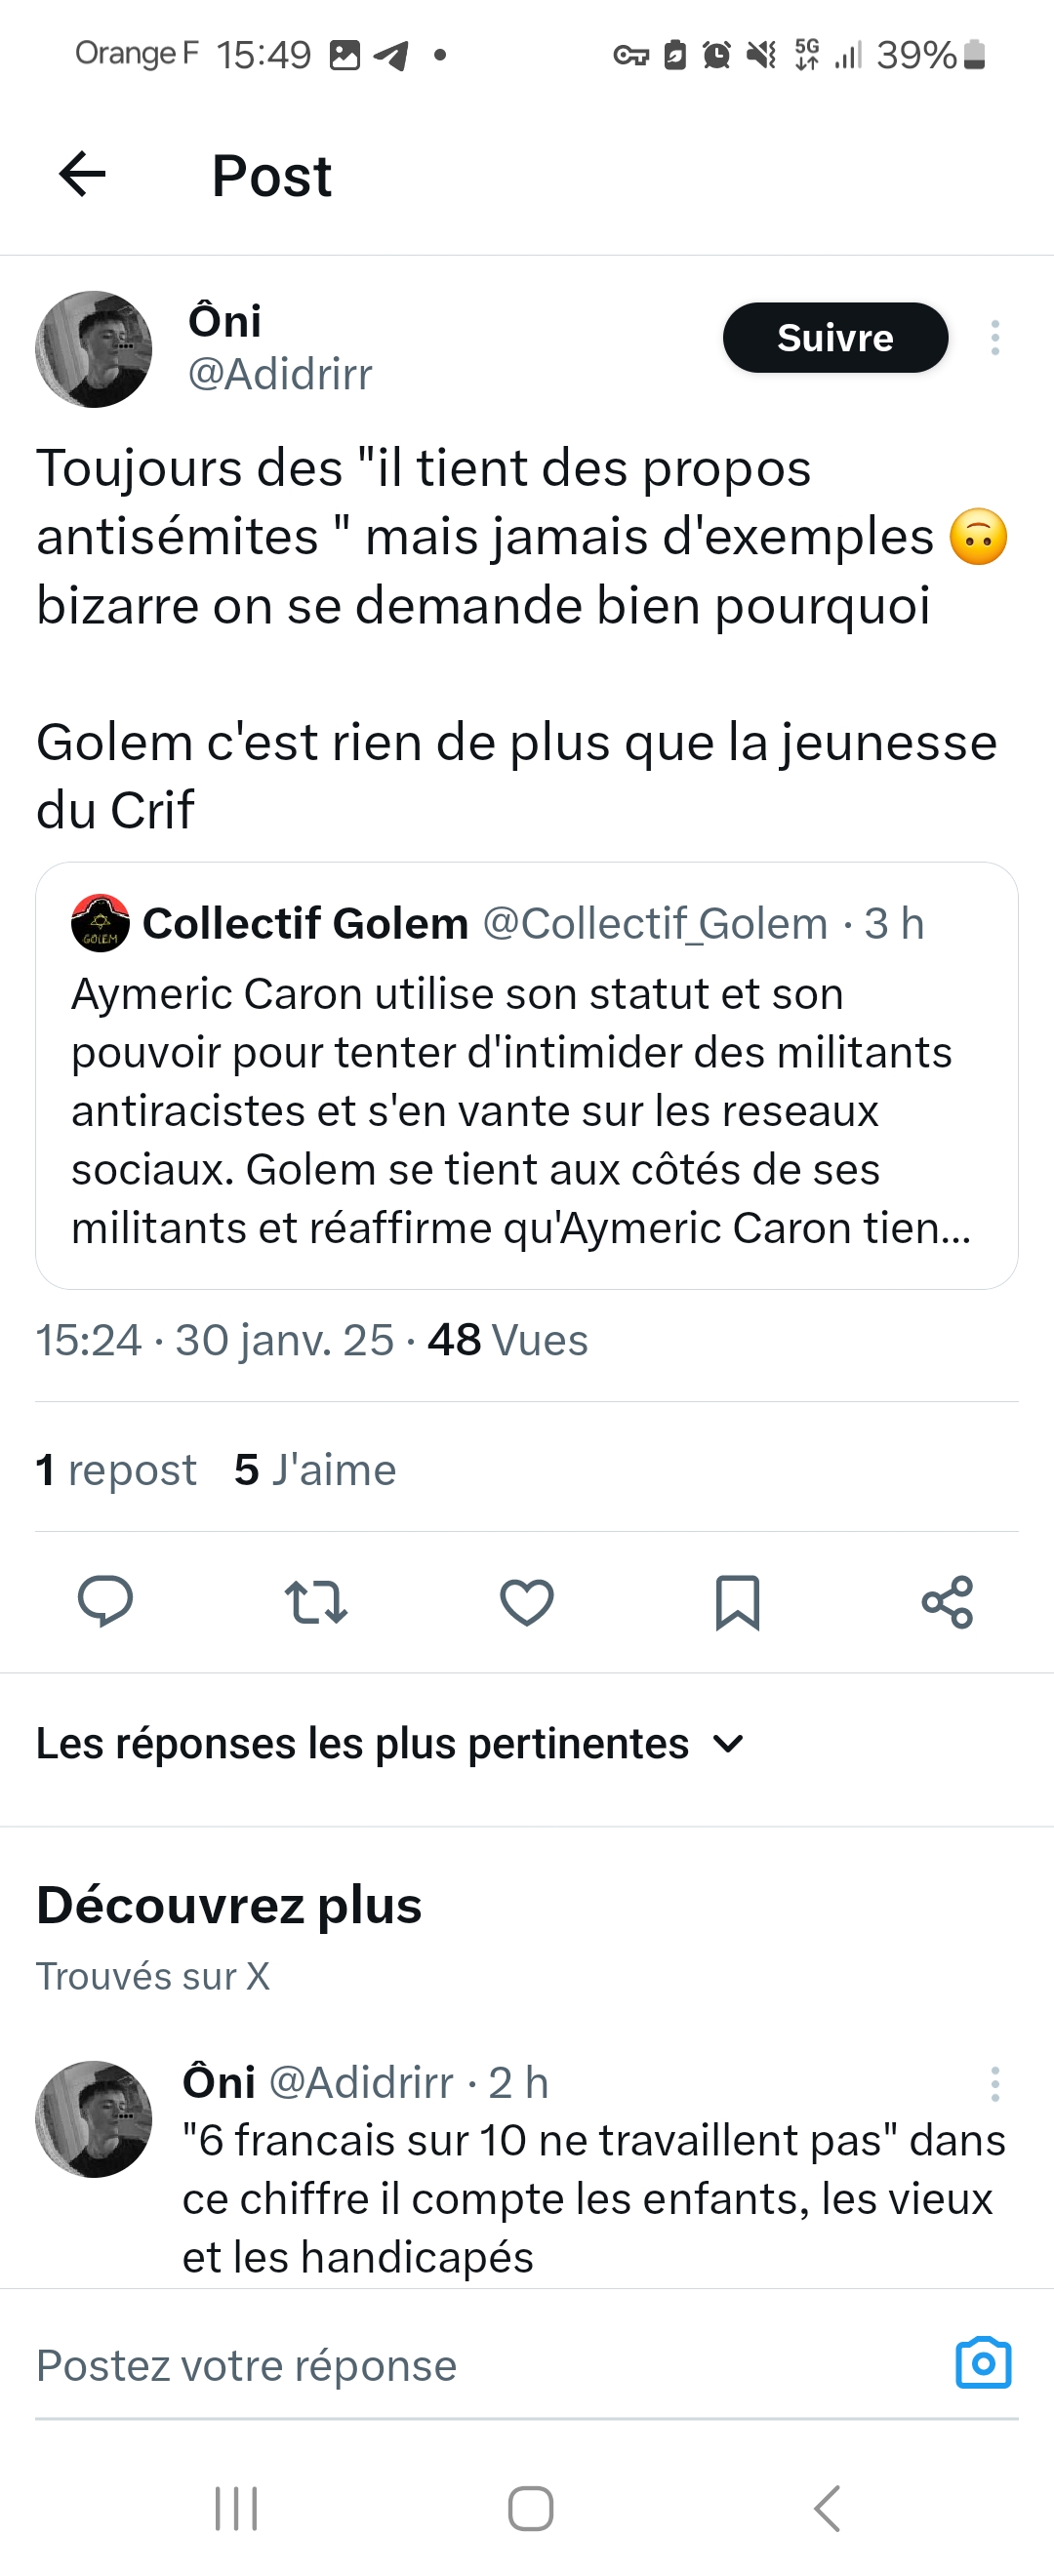View the 5 J'aime list

coord(315,1470)
